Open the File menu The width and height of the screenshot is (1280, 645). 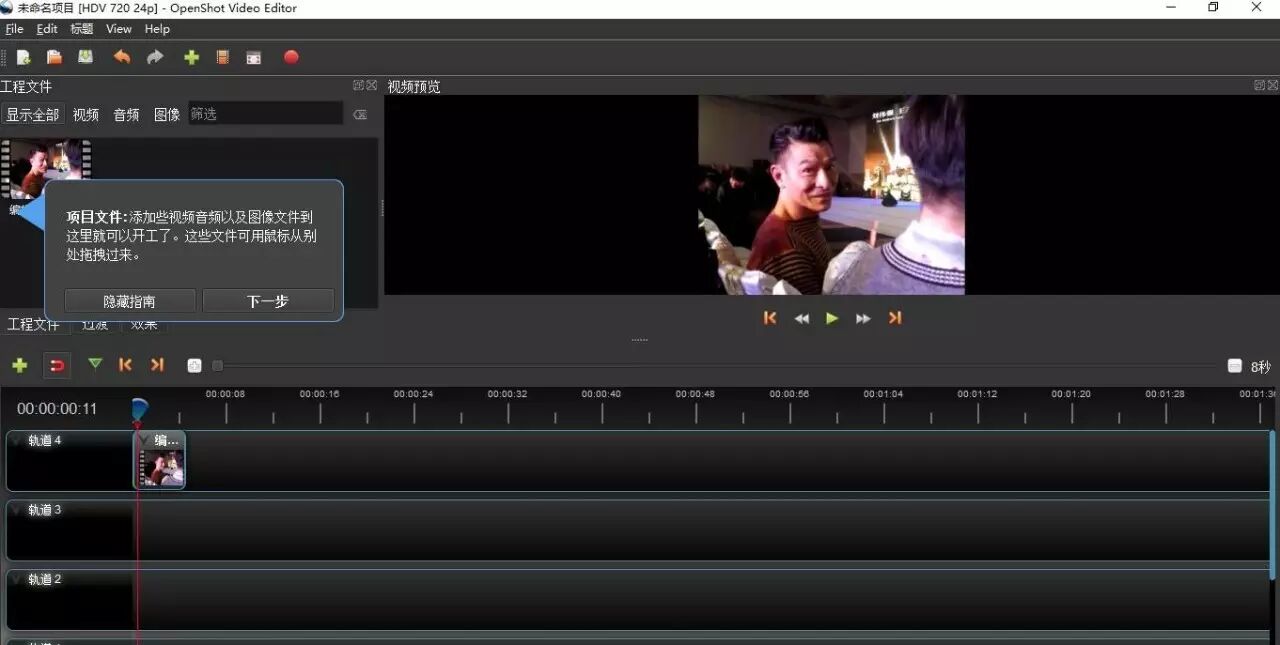tap(14, 29)
